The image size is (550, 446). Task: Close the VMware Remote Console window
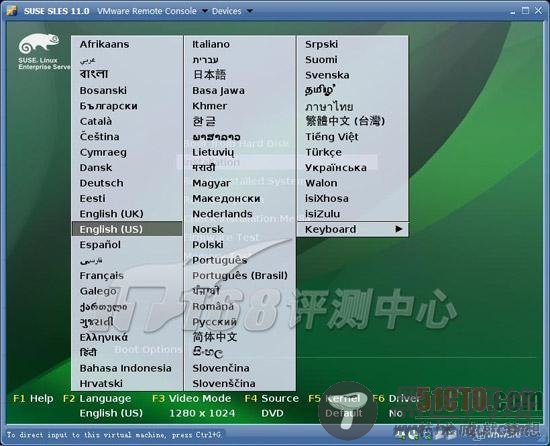click(x=538, y=11)
